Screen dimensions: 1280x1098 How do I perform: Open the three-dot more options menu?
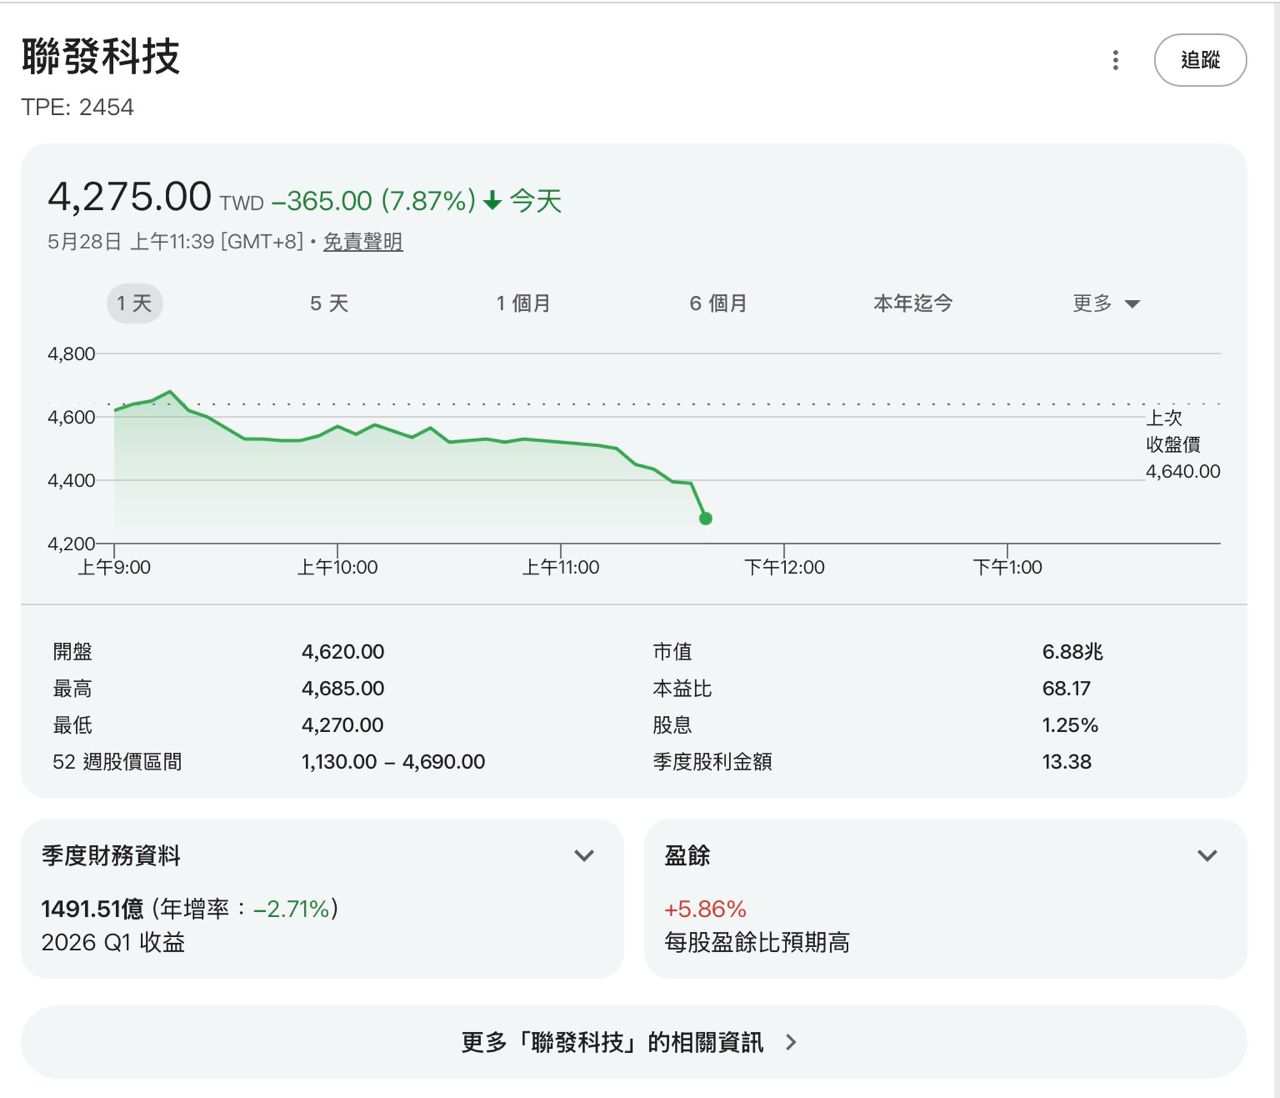coord(1115,60)
